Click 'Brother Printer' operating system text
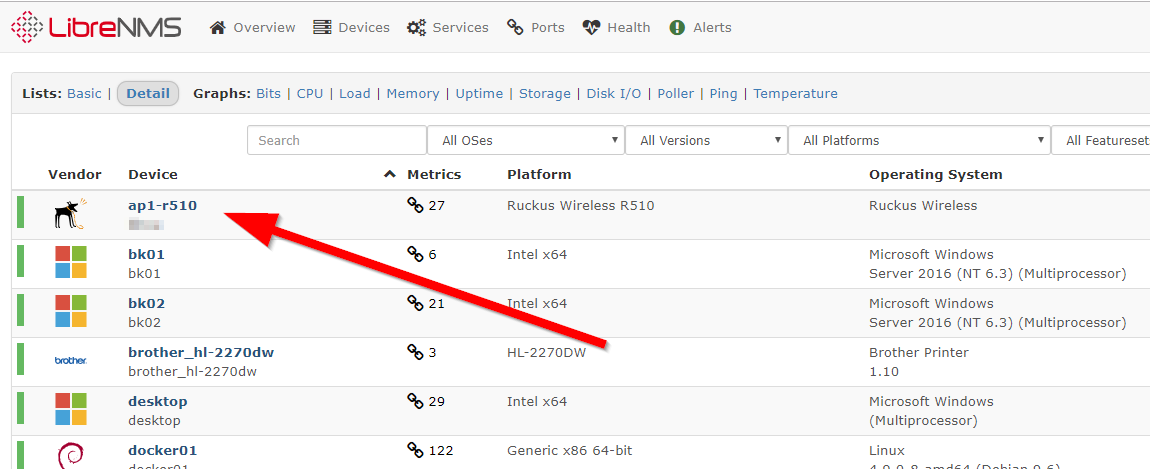Screen dimensions: 1150x469 coord(919,352)
